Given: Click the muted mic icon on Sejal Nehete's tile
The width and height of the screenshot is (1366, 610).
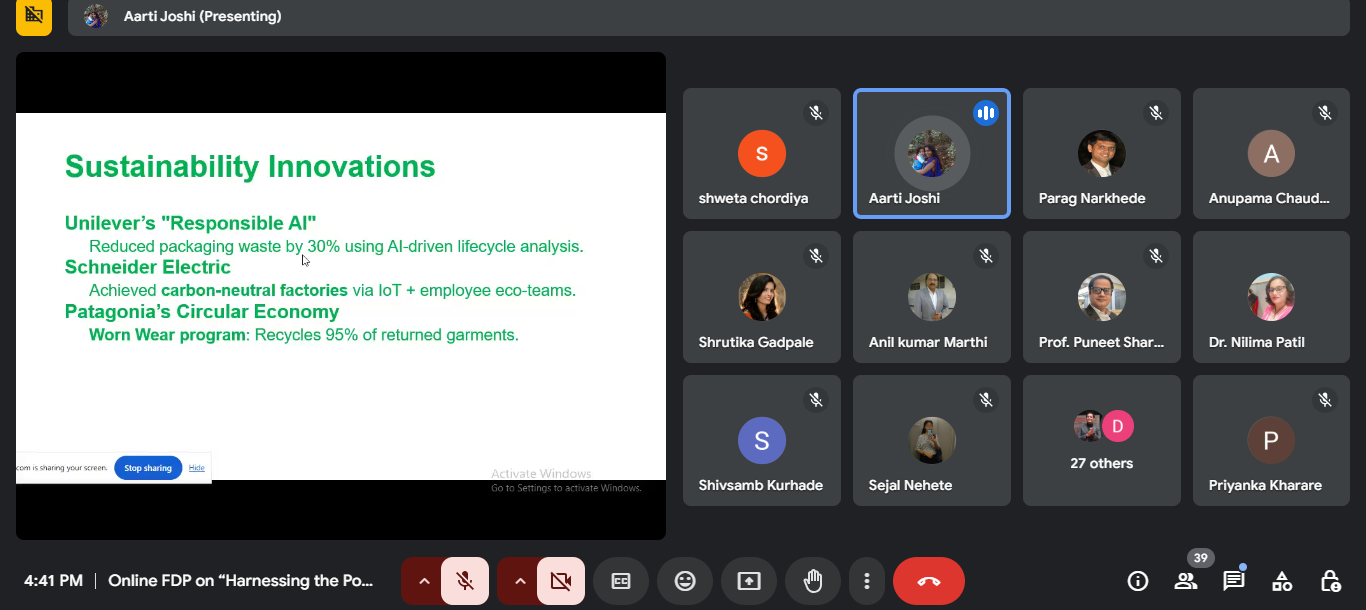Looking at the screenshot, I should point(986,400).
